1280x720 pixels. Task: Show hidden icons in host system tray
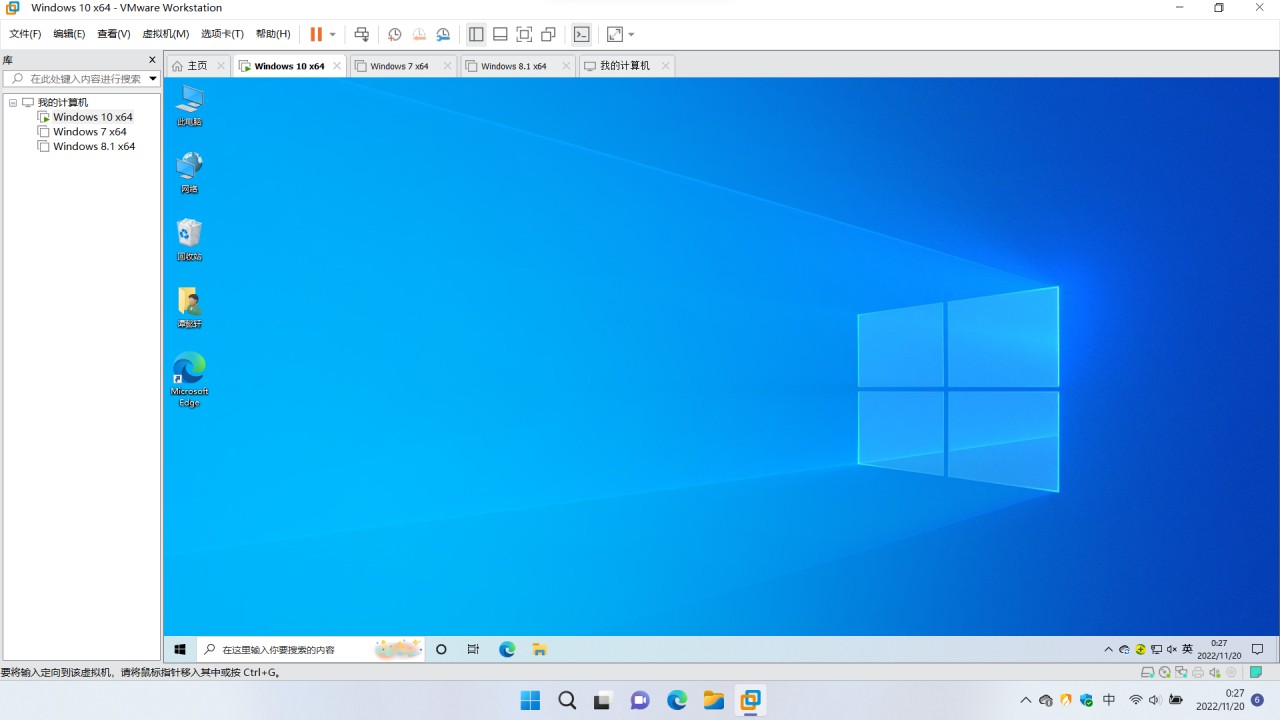pyautogui.click(x=1025, y=700)
